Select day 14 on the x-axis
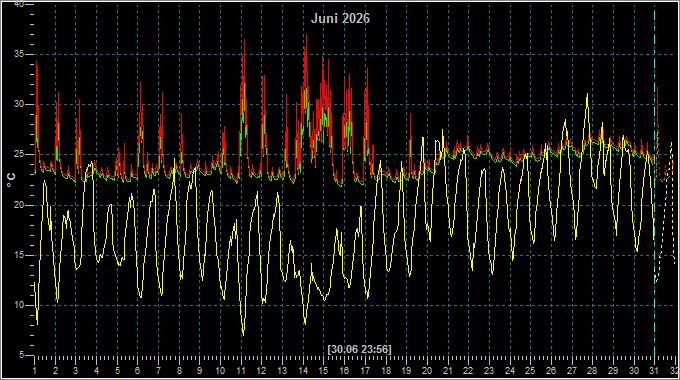The width and height of the screenshot is (680, 380). click(x=303, y=371)
